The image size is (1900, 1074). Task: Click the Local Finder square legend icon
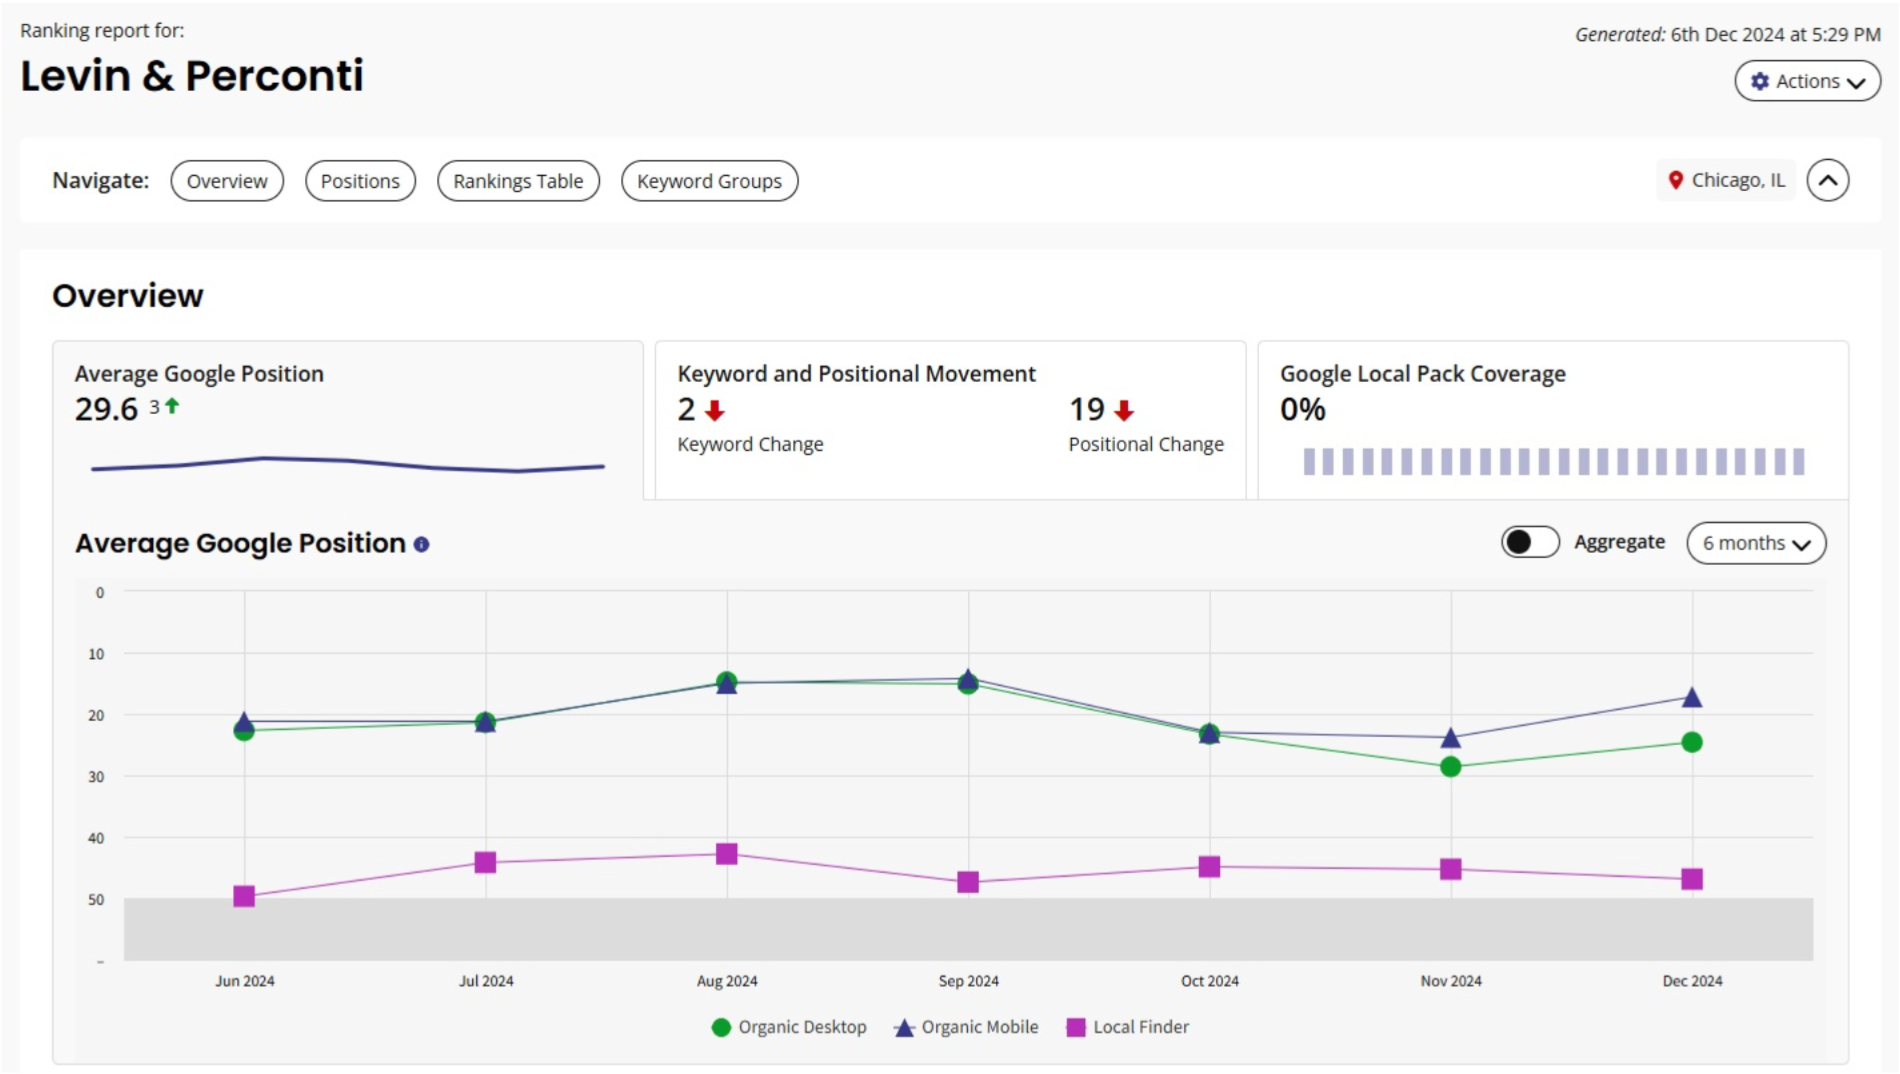1076,1028
